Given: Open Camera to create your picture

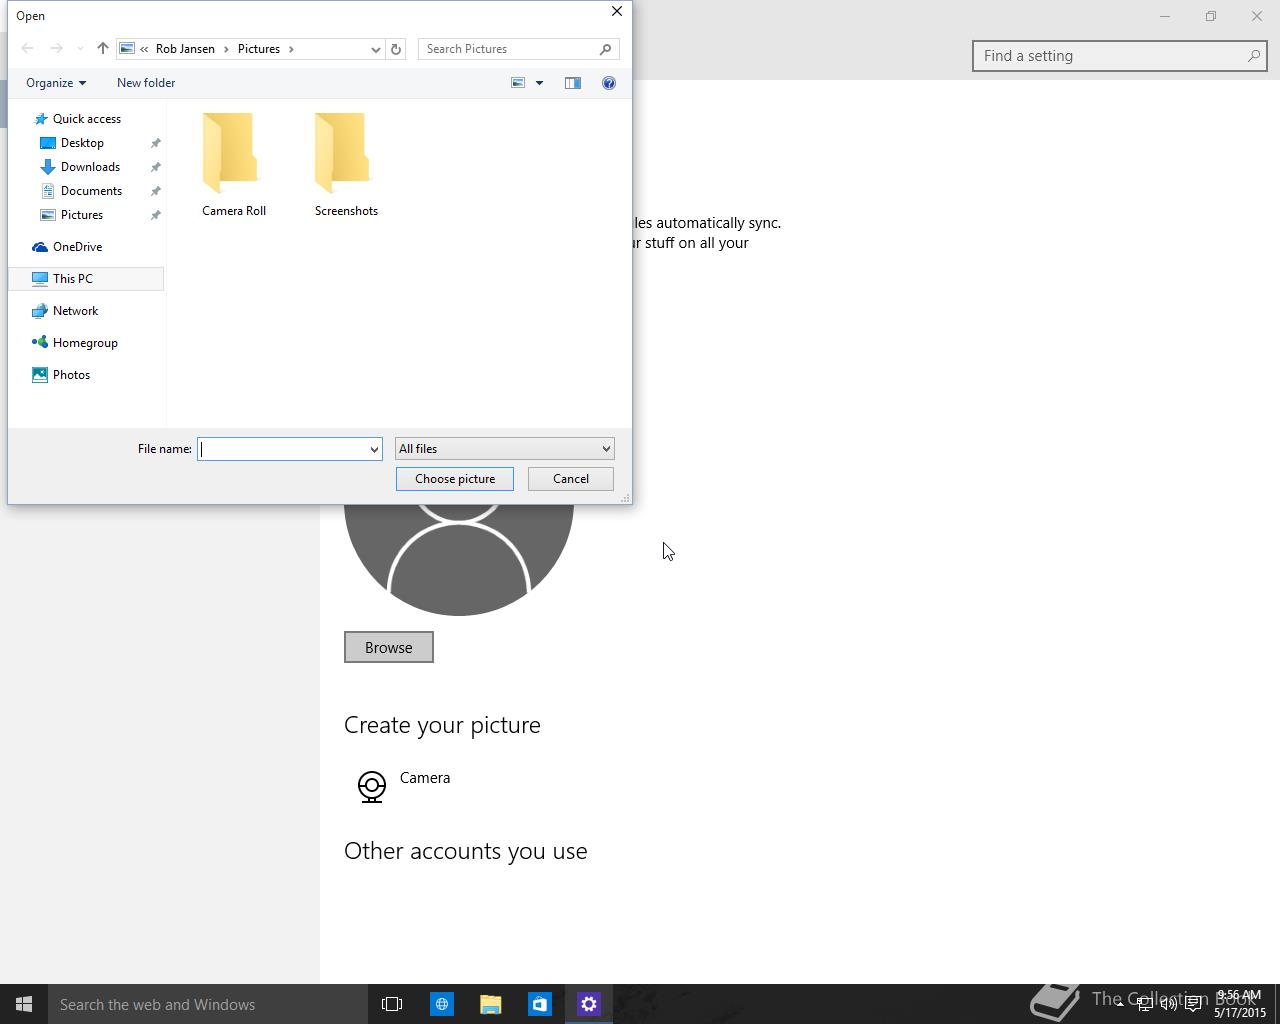Looking at the screenshot, I should click(404, 786).
